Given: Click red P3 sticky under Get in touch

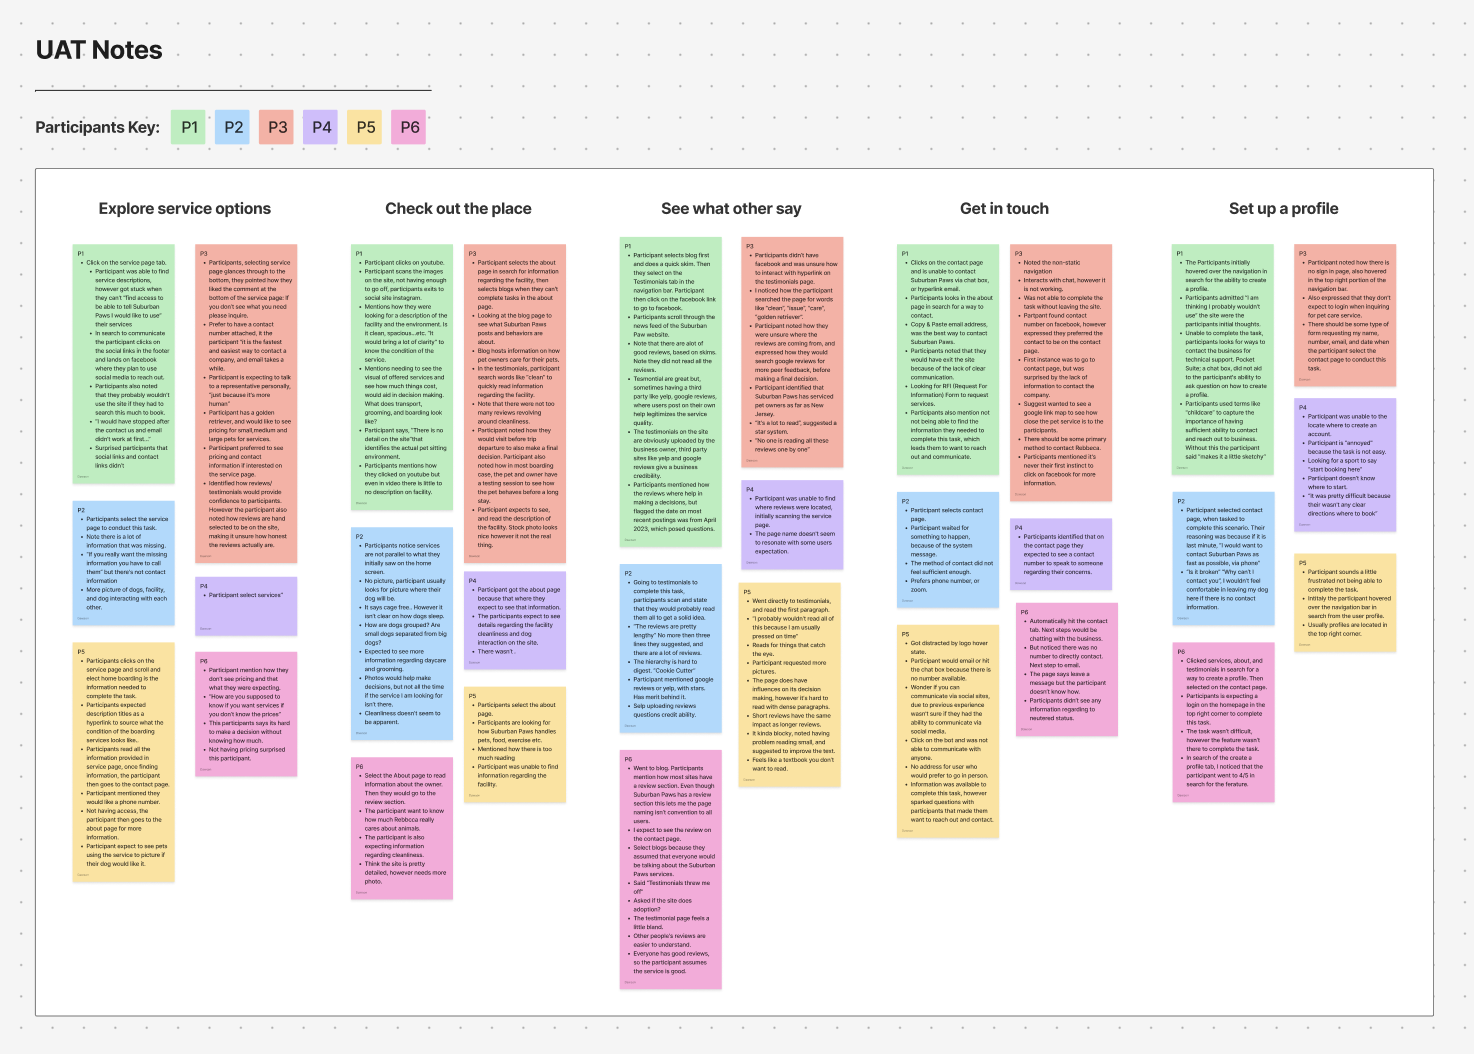Looking at the screenshot, I should pyautogui.click(x=1061, y=373).
